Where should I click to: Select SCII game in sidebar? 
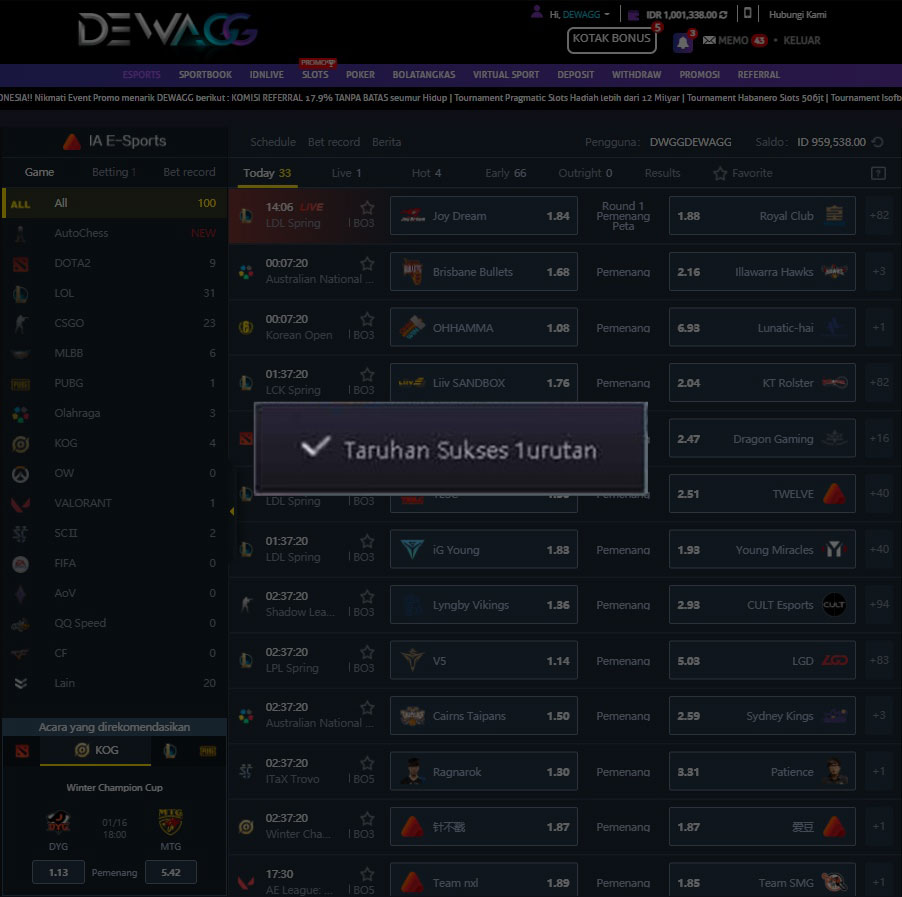click(x=114, y=533)
